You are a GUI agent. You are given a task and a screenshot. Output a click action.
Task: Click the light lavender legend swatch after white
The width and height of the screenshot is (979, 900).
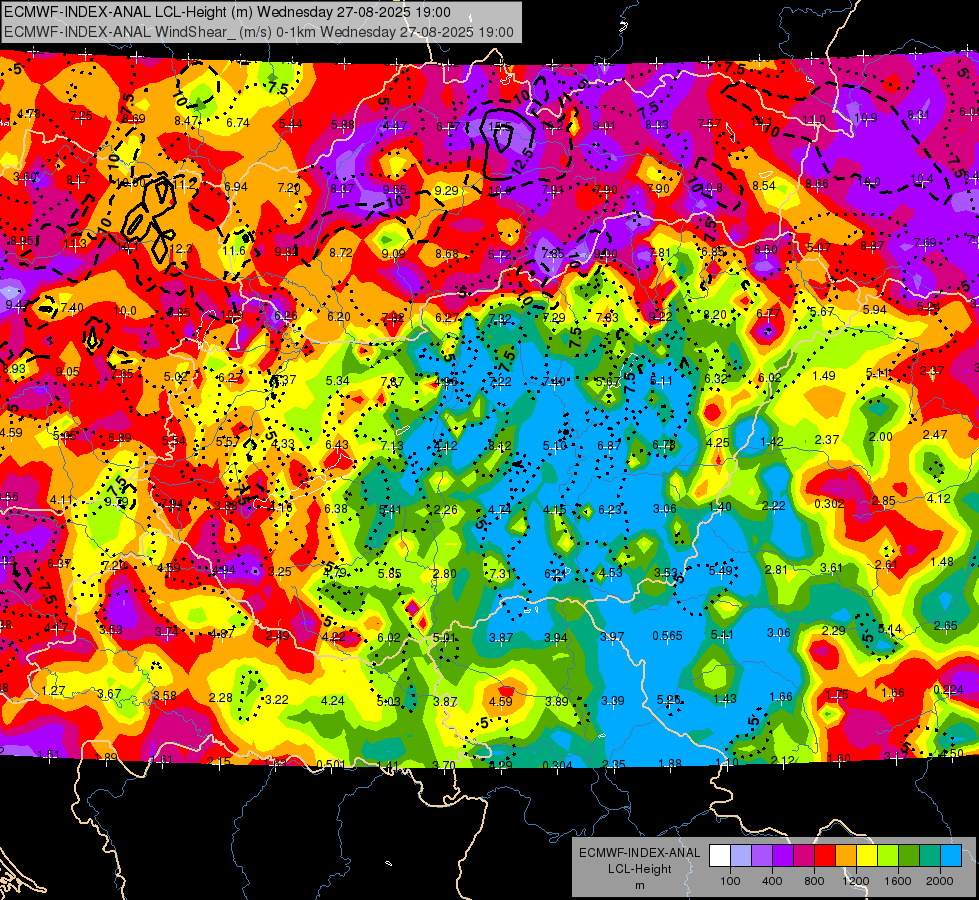(x=741, y=856)
